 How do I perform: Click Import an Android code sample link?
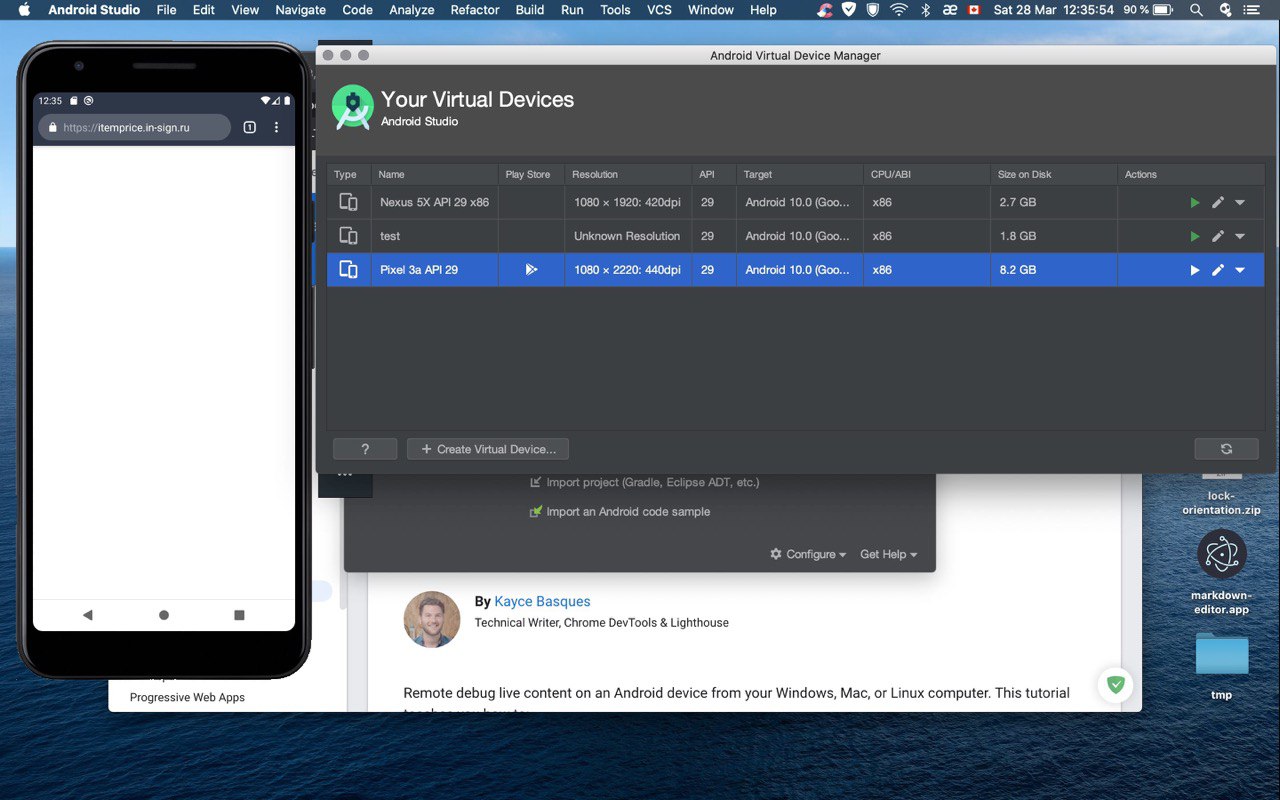[x=620, y=511]
